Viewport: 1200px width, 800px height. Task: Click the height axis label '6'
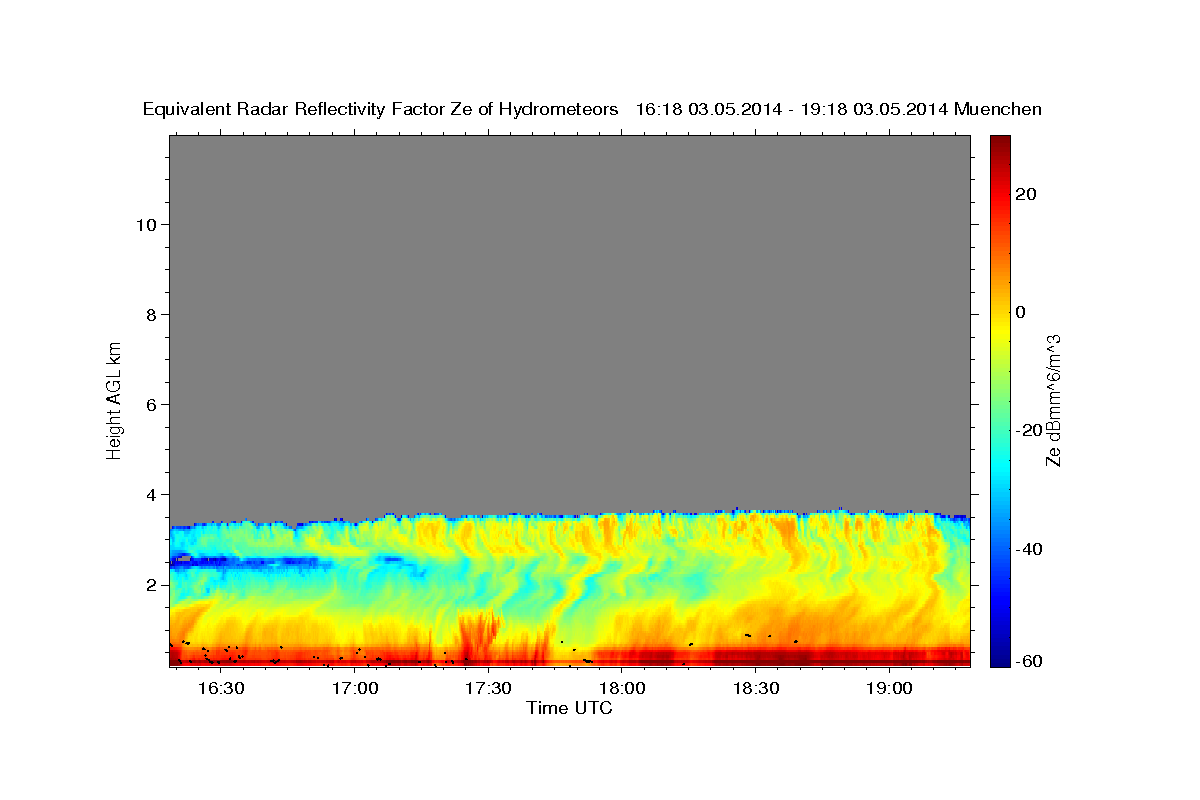pos(150,404)
